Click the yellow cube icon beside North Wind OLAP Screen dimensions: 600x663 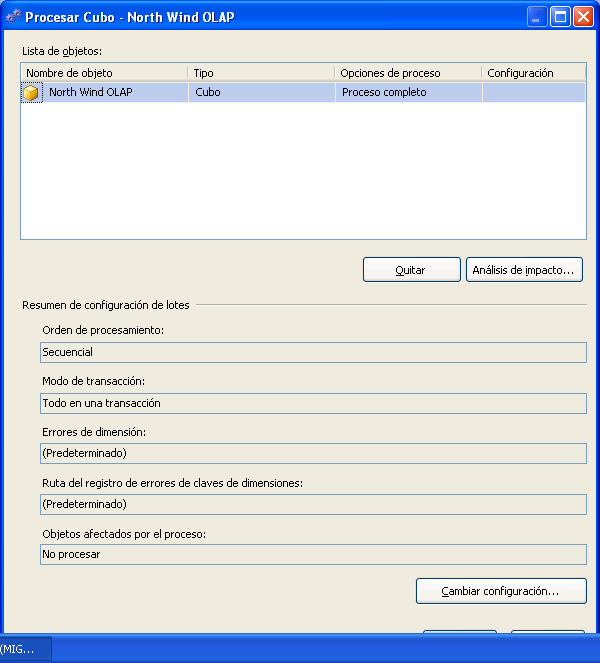point(31,93)
